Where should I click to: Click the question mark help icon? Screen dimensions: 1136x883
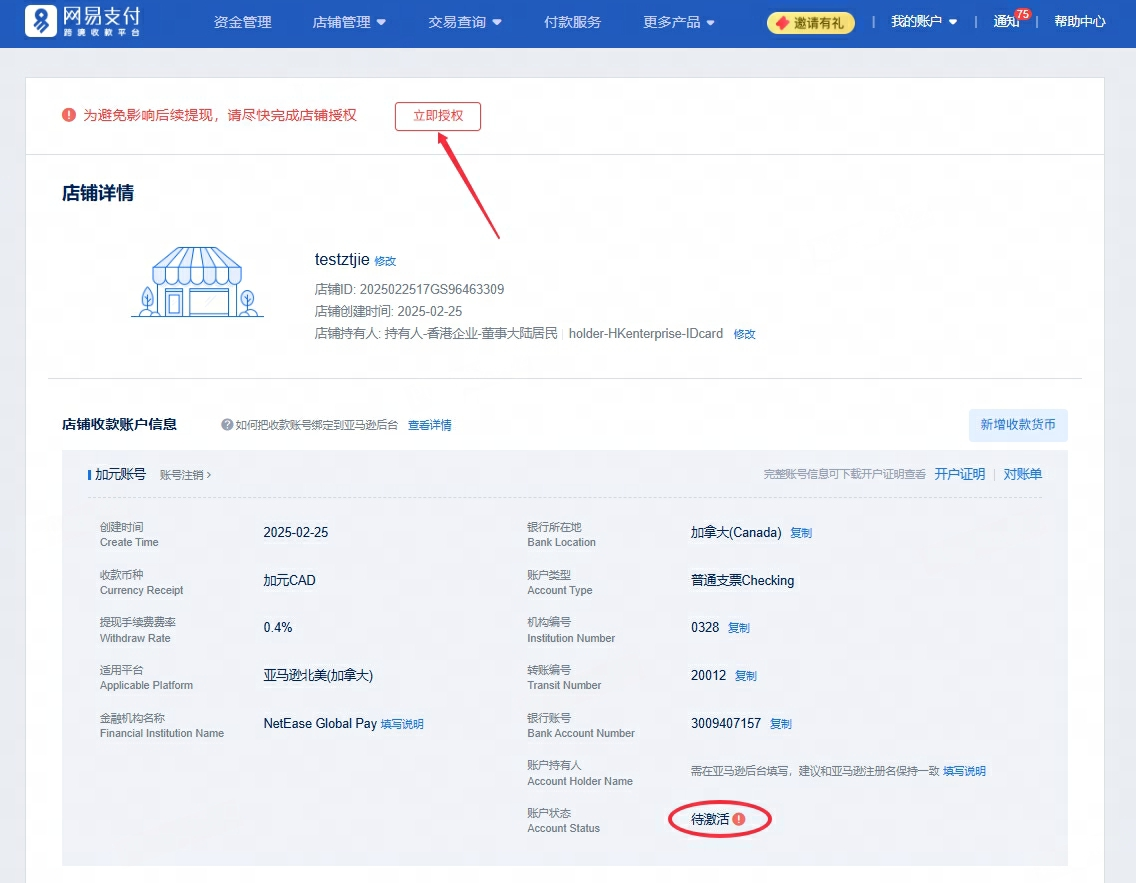(x=227, y=425)
